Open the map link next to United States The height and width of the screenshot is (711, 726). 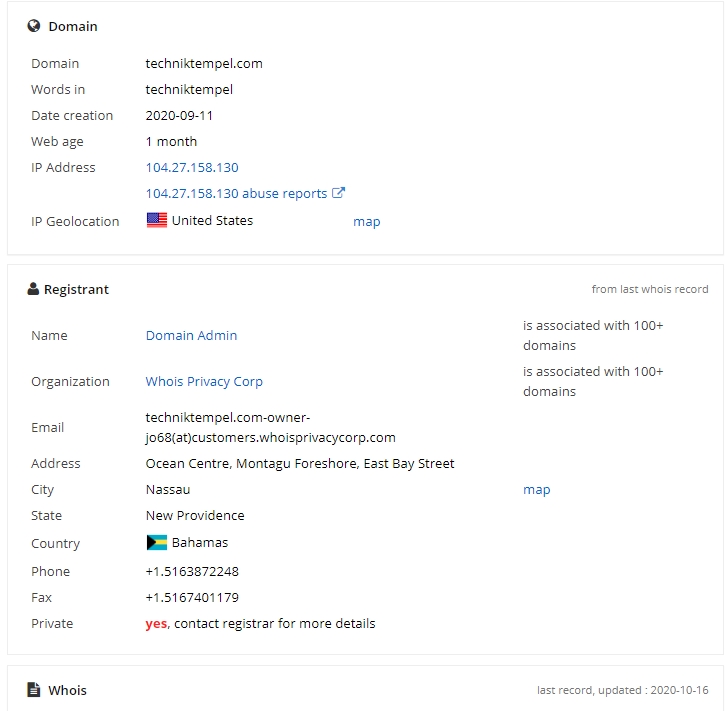coord(367,222)
